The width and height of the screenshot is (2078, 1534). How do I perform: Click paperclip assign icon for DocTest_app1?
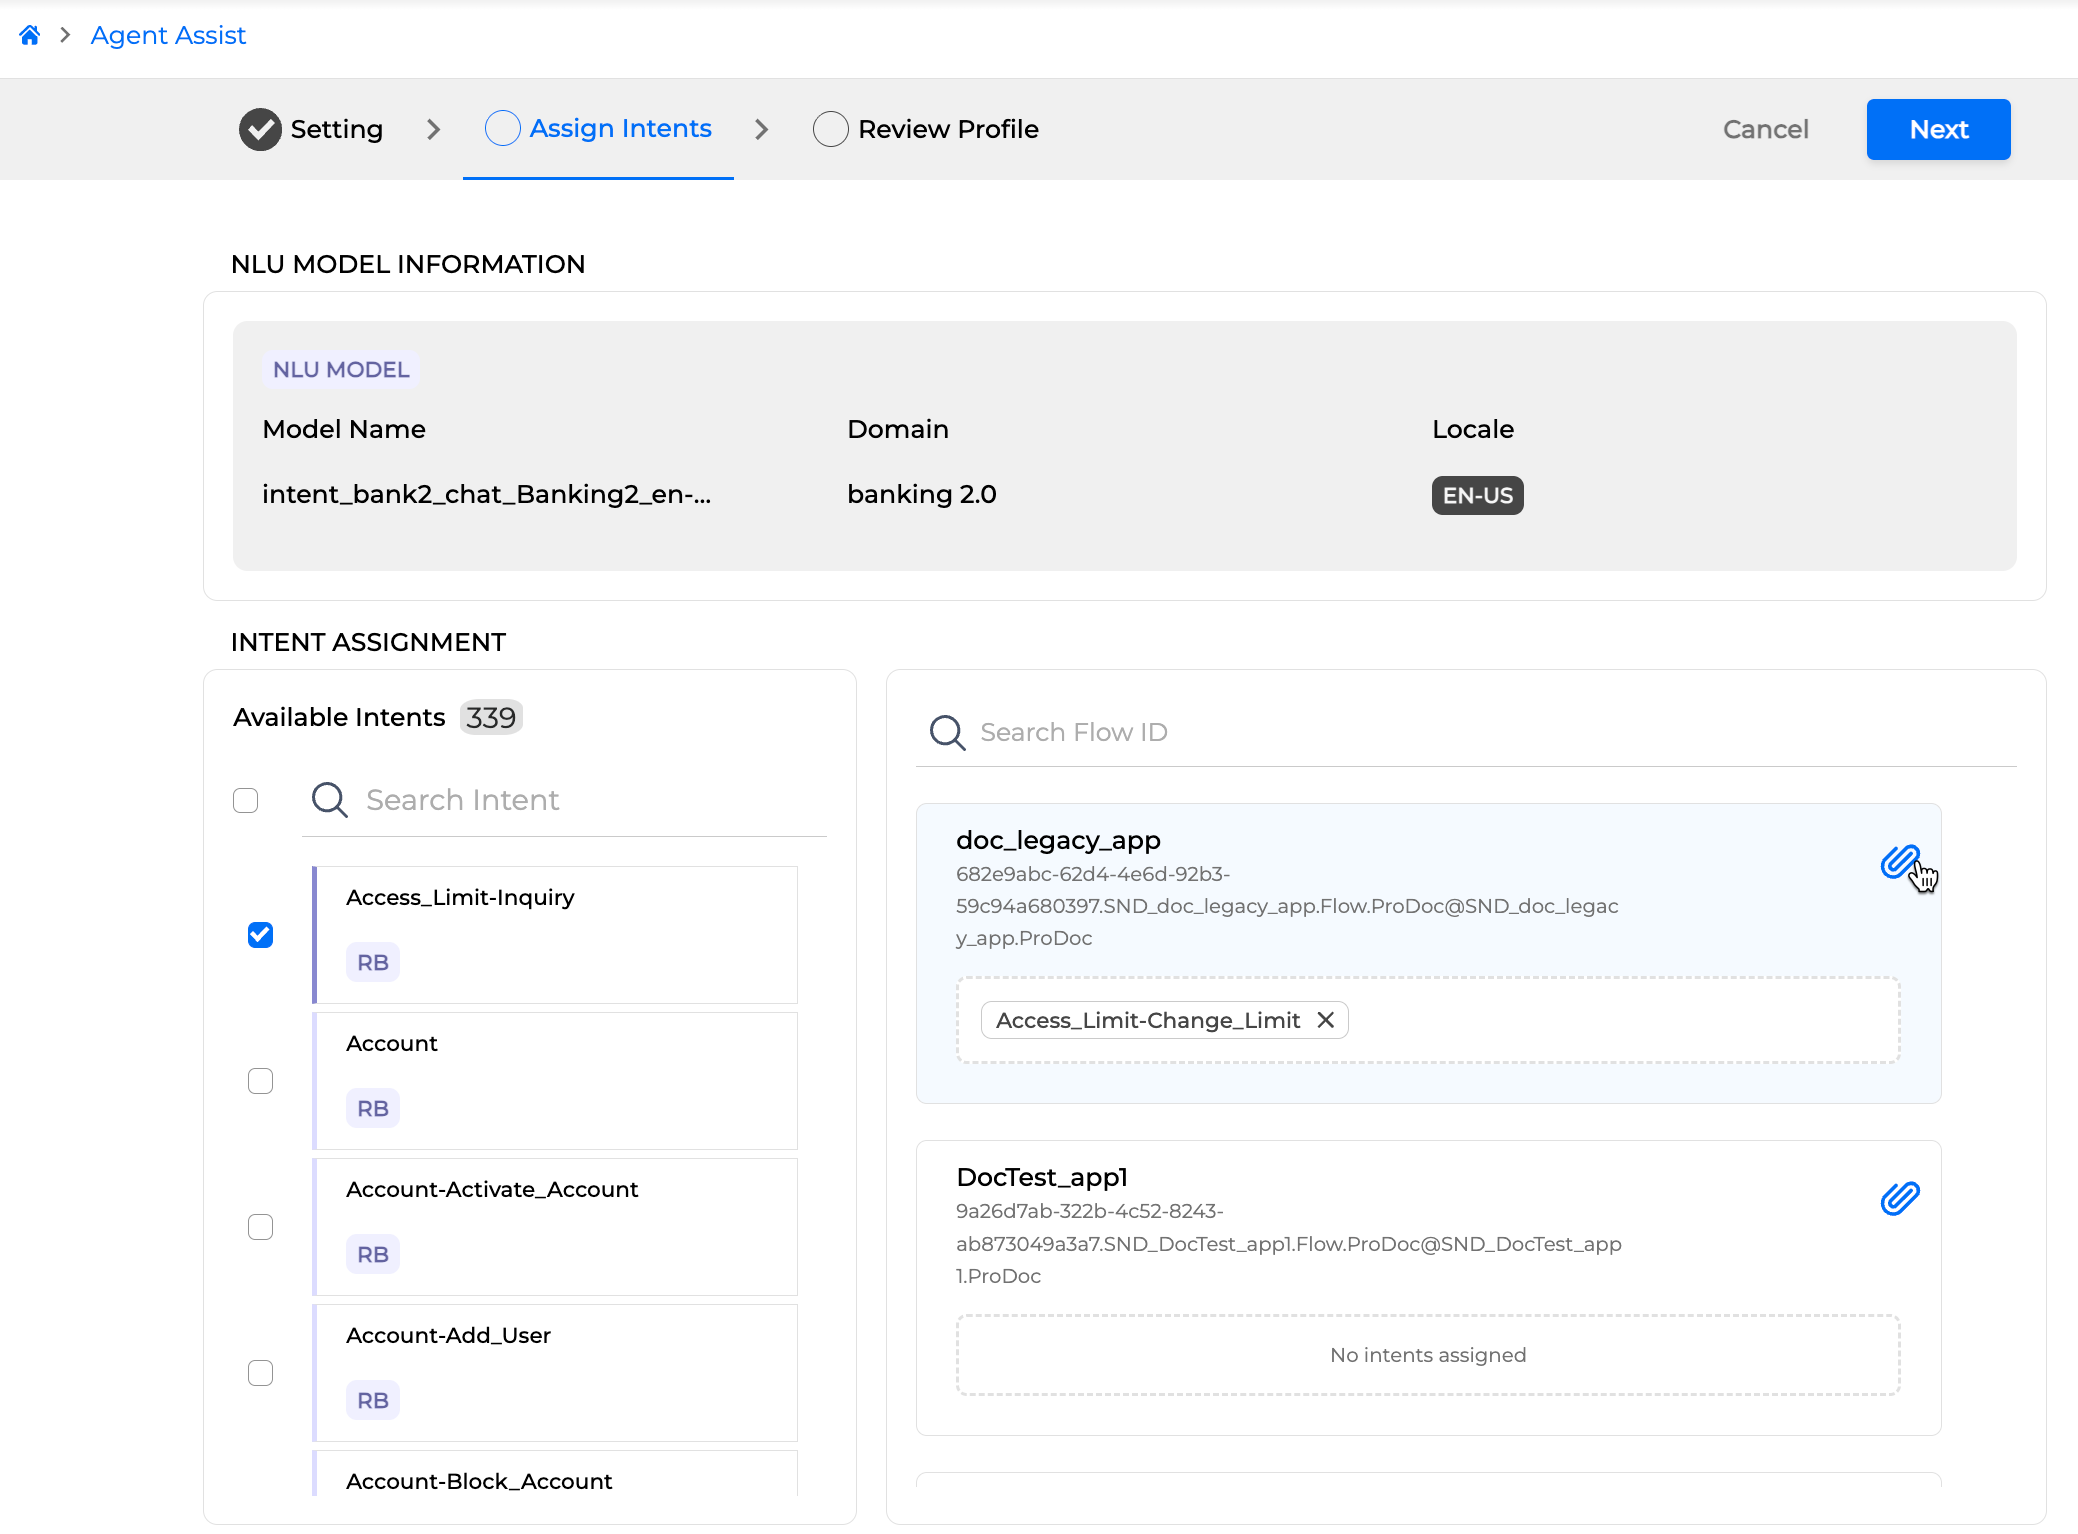click(1899, 1198)
